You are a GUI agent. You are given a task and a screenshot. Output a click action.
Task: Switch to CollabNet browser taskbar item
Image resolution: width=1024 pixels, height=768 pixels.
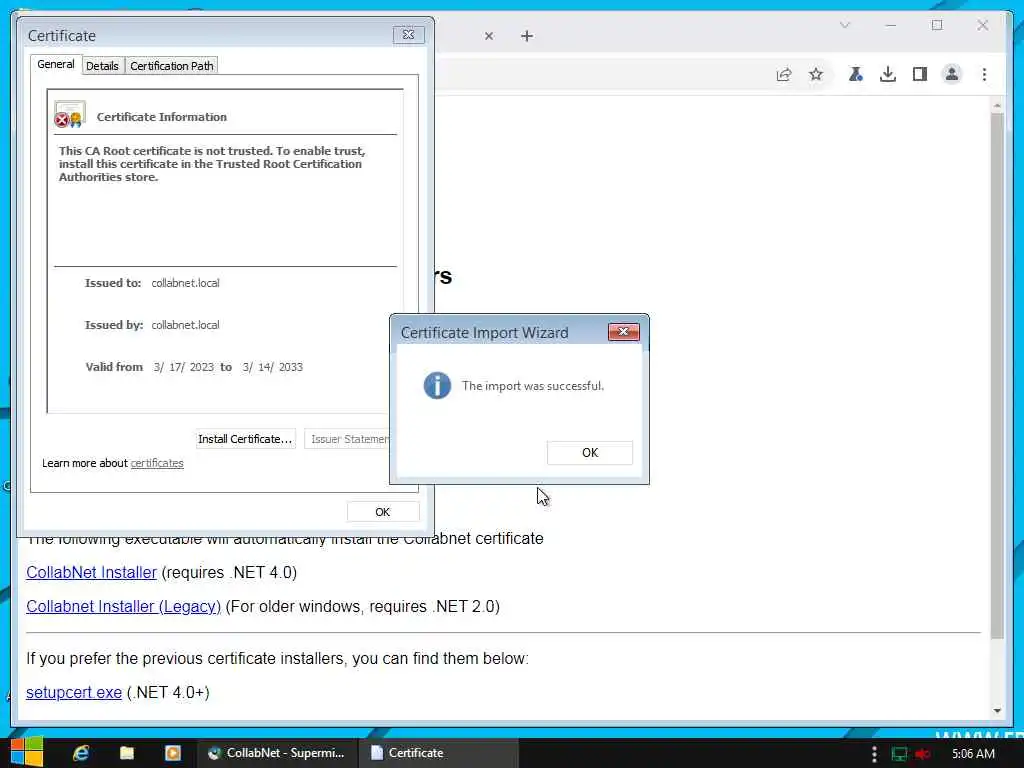tap(278, 753)
